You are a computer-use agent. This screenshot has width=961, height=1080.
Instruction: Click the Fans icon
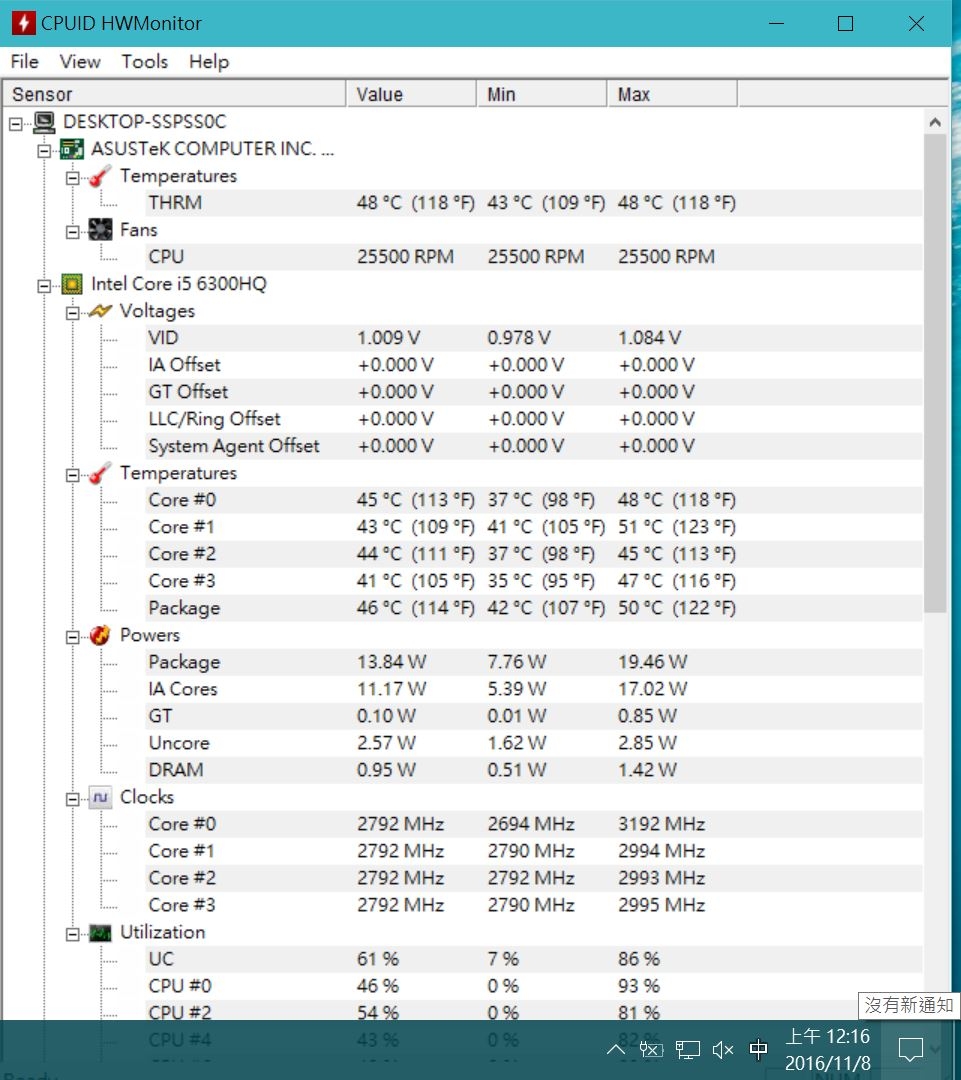[101, 230]
